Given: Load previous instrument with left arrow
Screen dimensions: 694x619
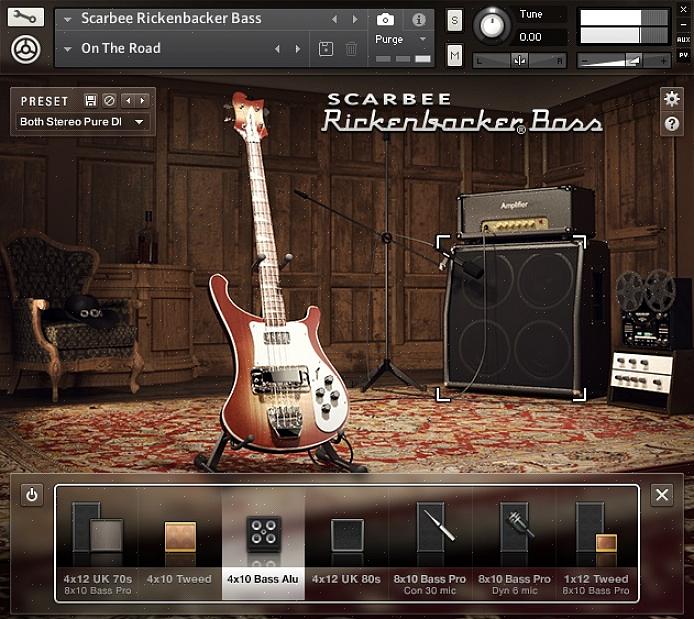Looking at the screenshot, I should tap(335, 19).
